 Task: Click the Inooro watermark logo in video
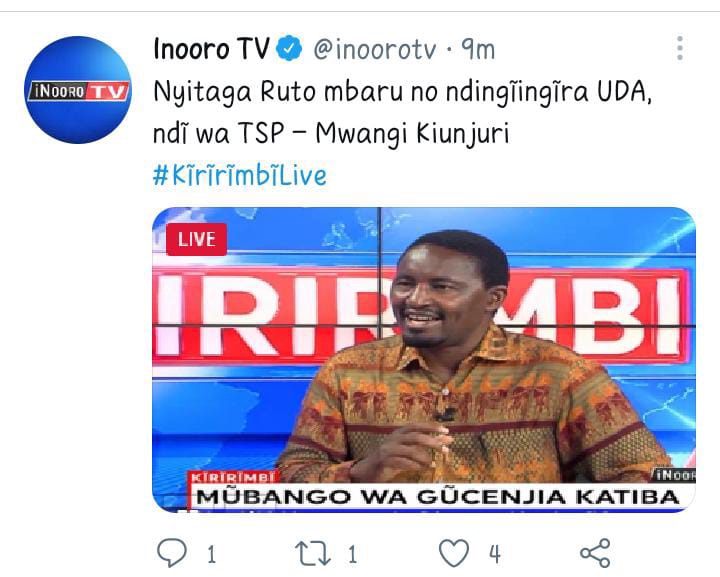click(x=674, y=475)
